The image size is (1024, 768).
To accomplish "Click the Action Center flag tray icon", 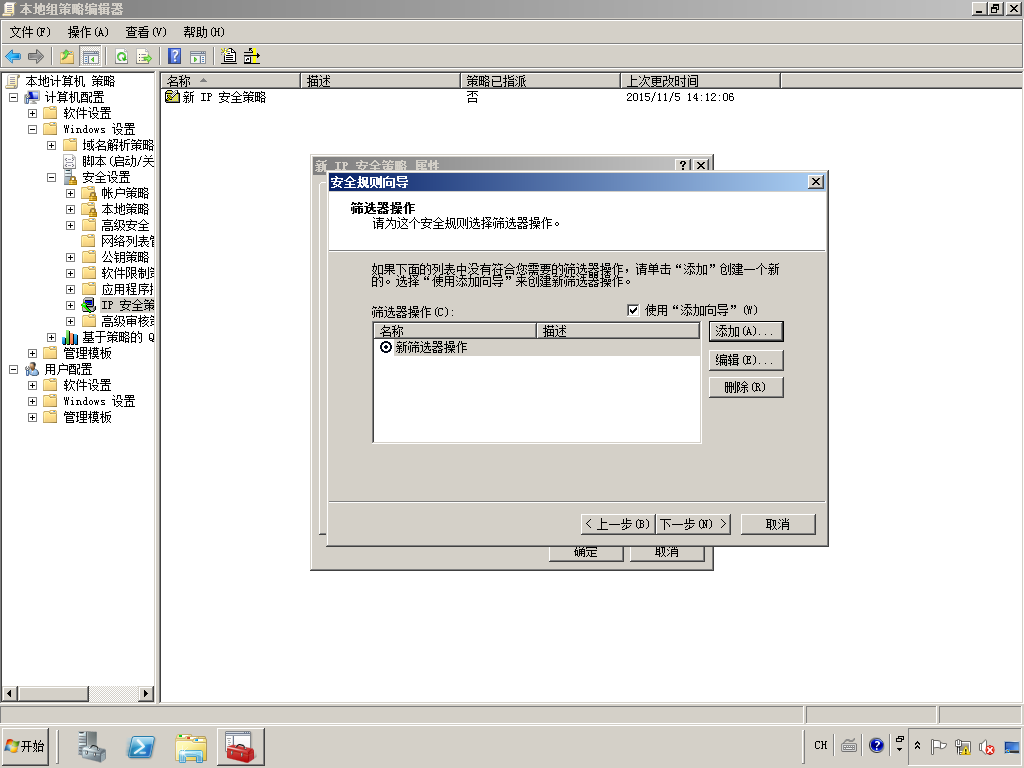I will click(938, 746).
